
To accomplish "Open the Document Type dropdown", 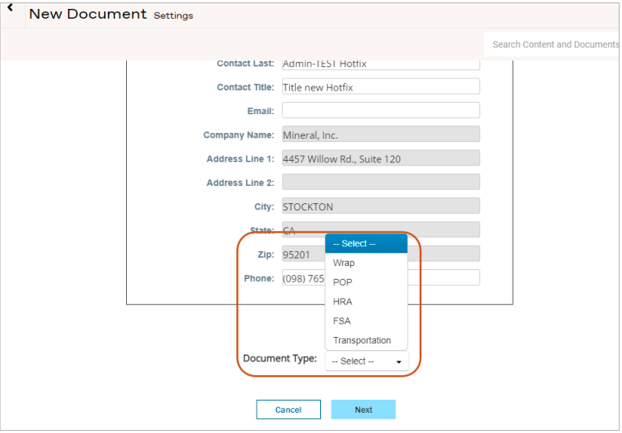I will (x=367, y=361).
